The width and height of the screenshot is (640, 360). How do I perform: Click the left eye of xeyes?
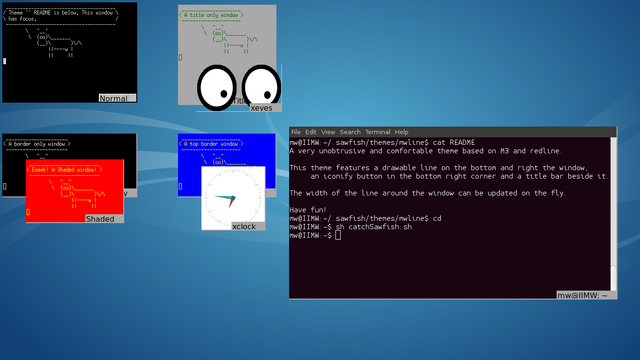(217, 87)
